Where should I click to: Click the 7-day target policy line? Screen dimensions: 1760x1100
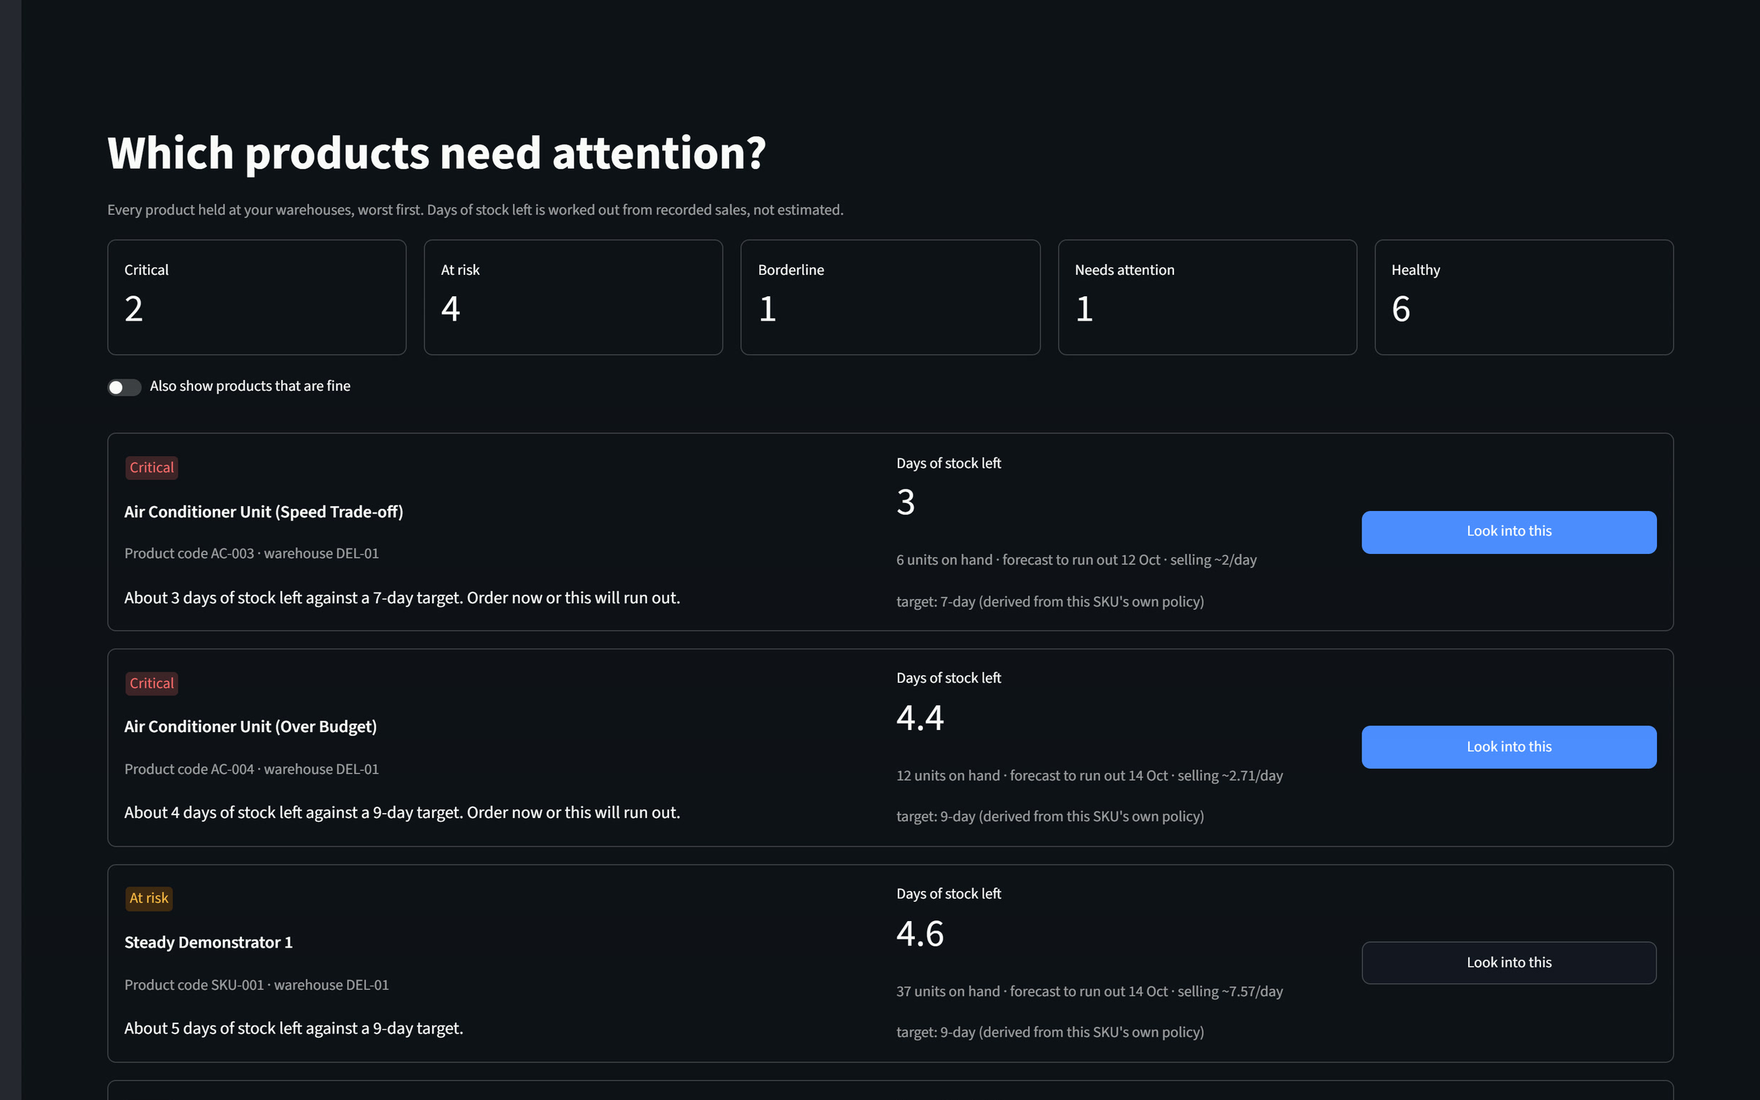(x=1050, y=602)
